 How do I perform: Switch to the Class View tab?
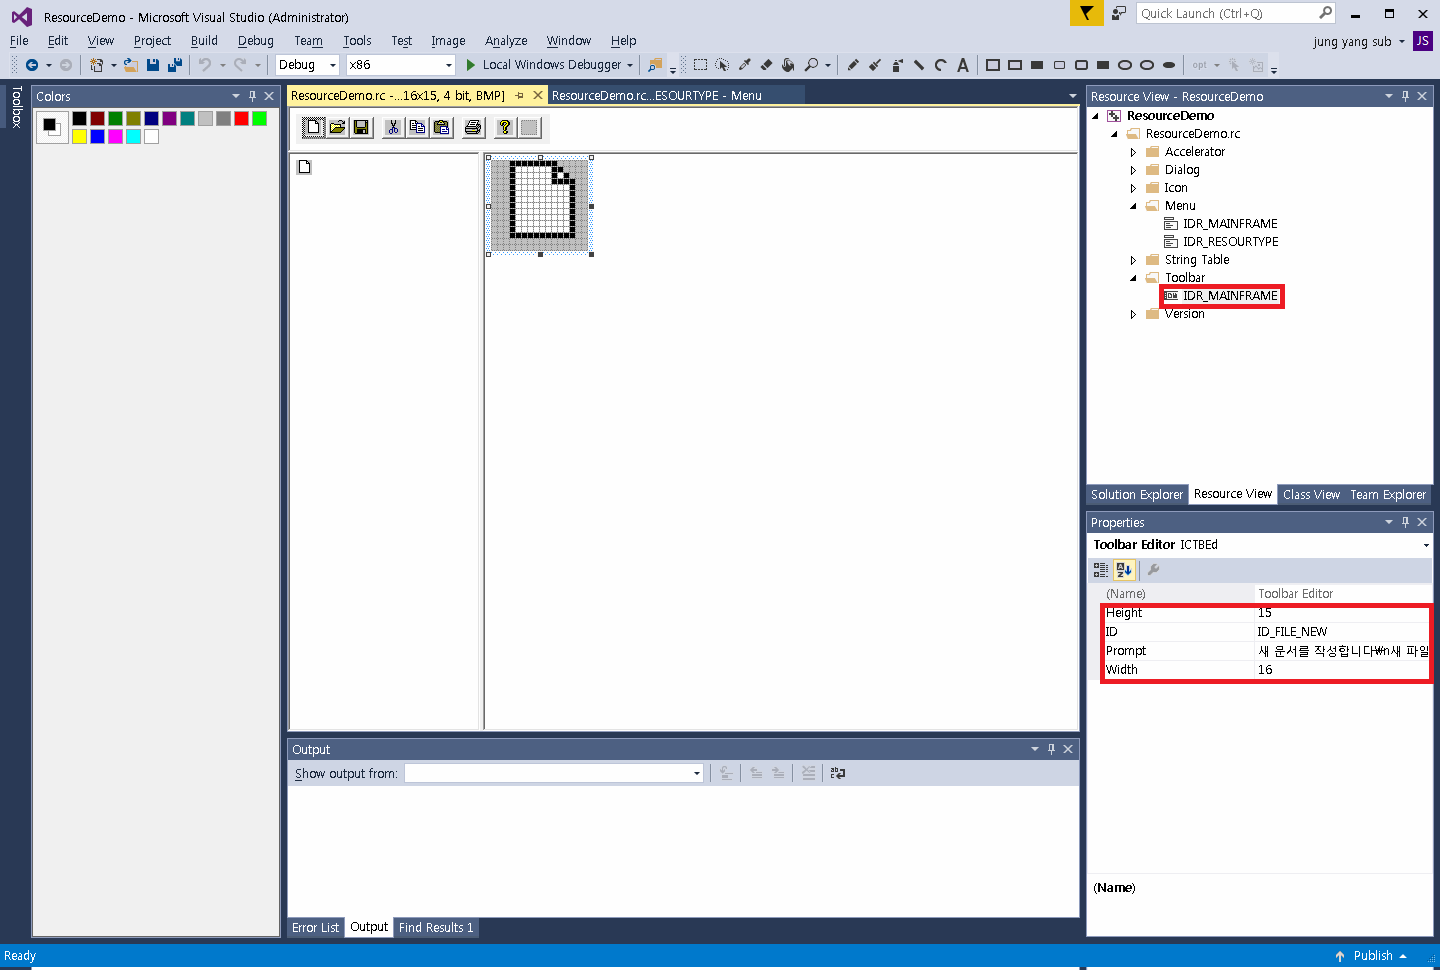[x=1311, y=495]
